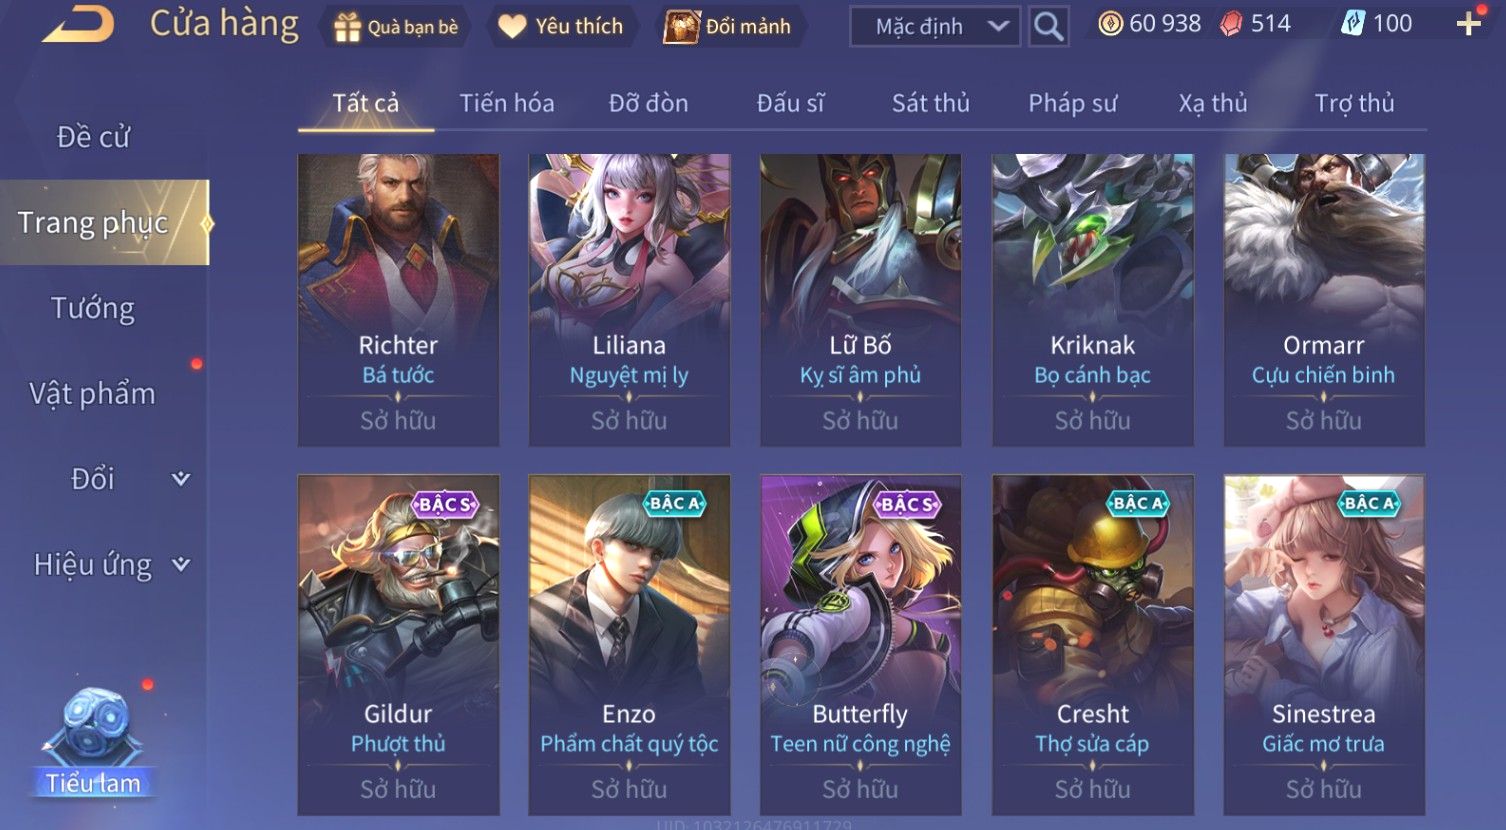Open Vật phẩm sidebar section

(x=93, y=394)
